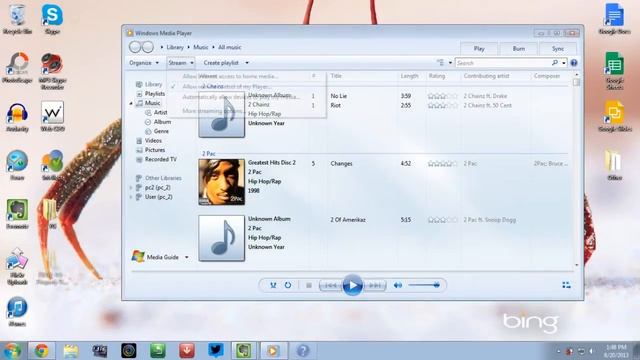This screenshot has width=640, height=360.
Task: Open the search box dropdown arrow
Action: 564,63
